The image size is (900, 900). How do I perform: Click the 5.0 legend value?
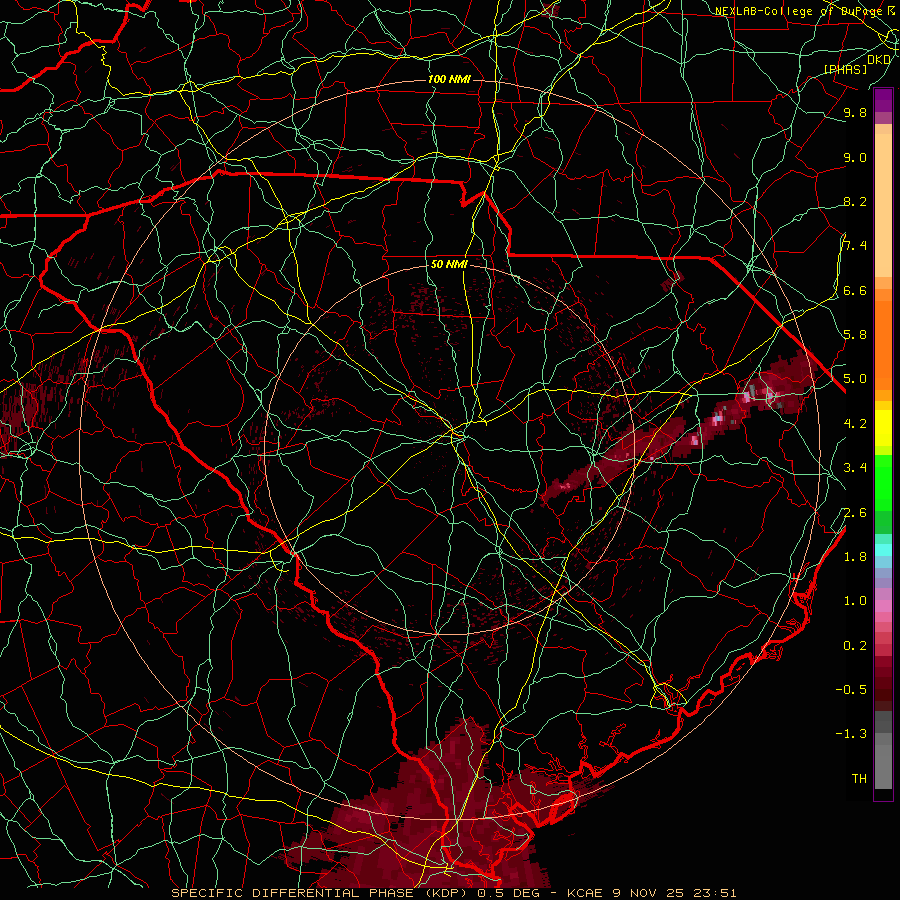(x=855, y=379)
